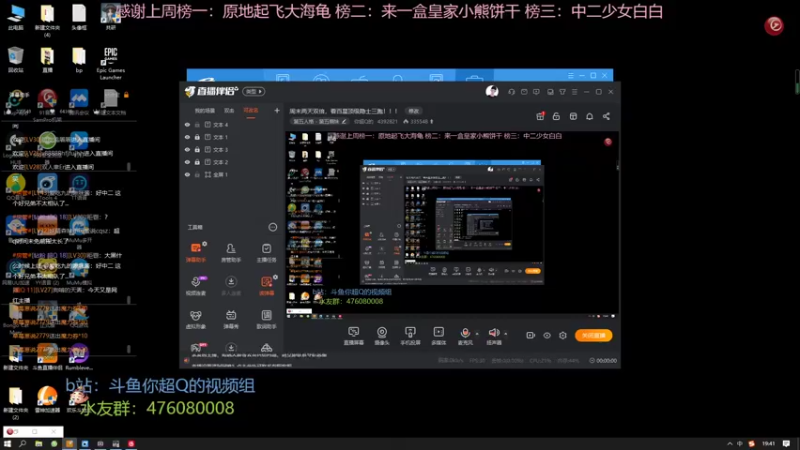Toggle visibility of 文本 4 layer
The width and height of the screenshot is (800, 450).
[187, 124]
